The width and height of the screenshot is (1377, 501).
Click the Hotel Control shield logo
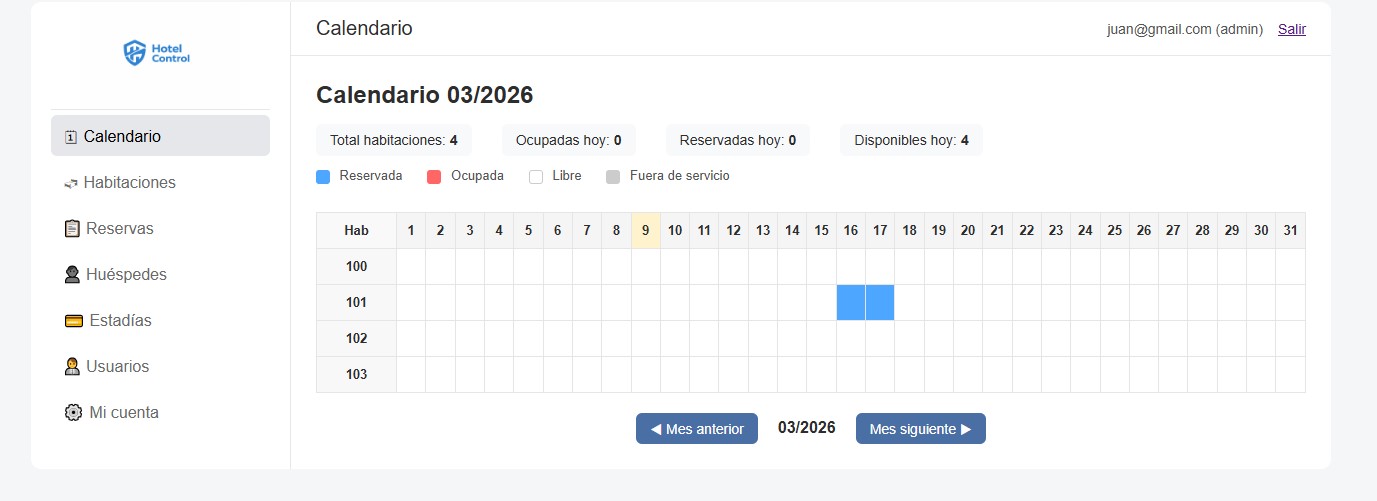(135, 52)
